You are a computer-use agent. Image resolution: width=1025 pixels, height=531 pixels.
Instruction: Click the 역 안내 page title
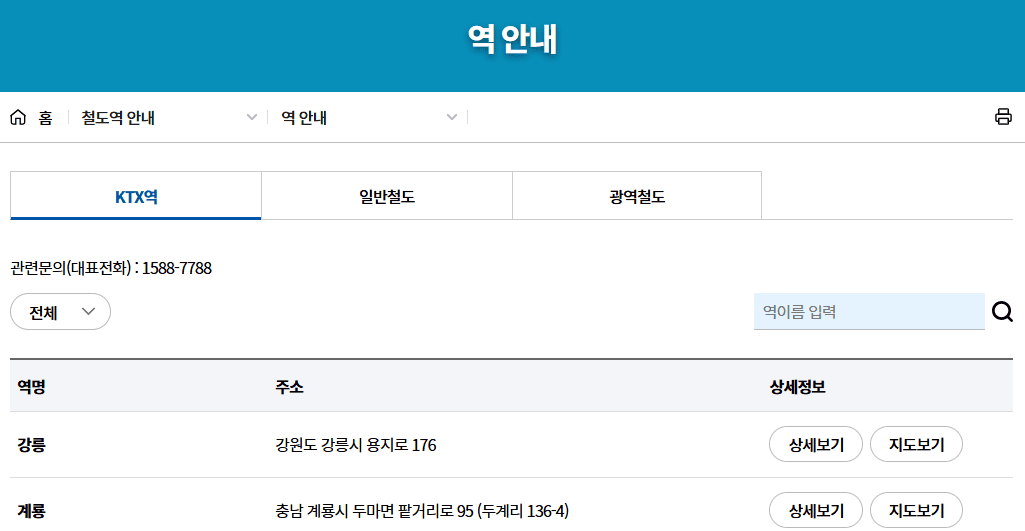(x=512, y=39)
